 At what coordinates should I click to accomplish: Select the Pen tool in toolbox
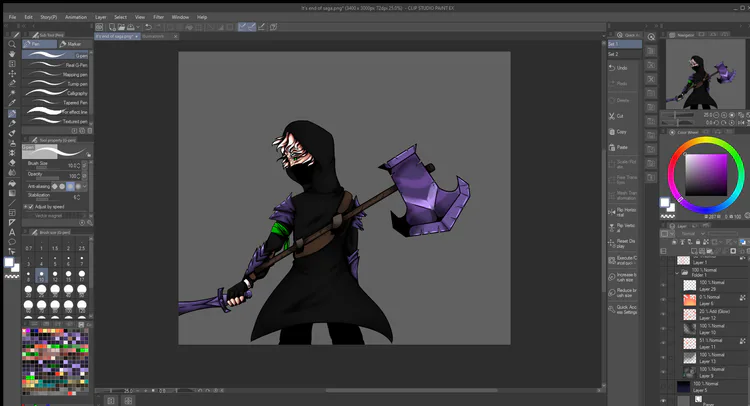(x=12, y=113)
